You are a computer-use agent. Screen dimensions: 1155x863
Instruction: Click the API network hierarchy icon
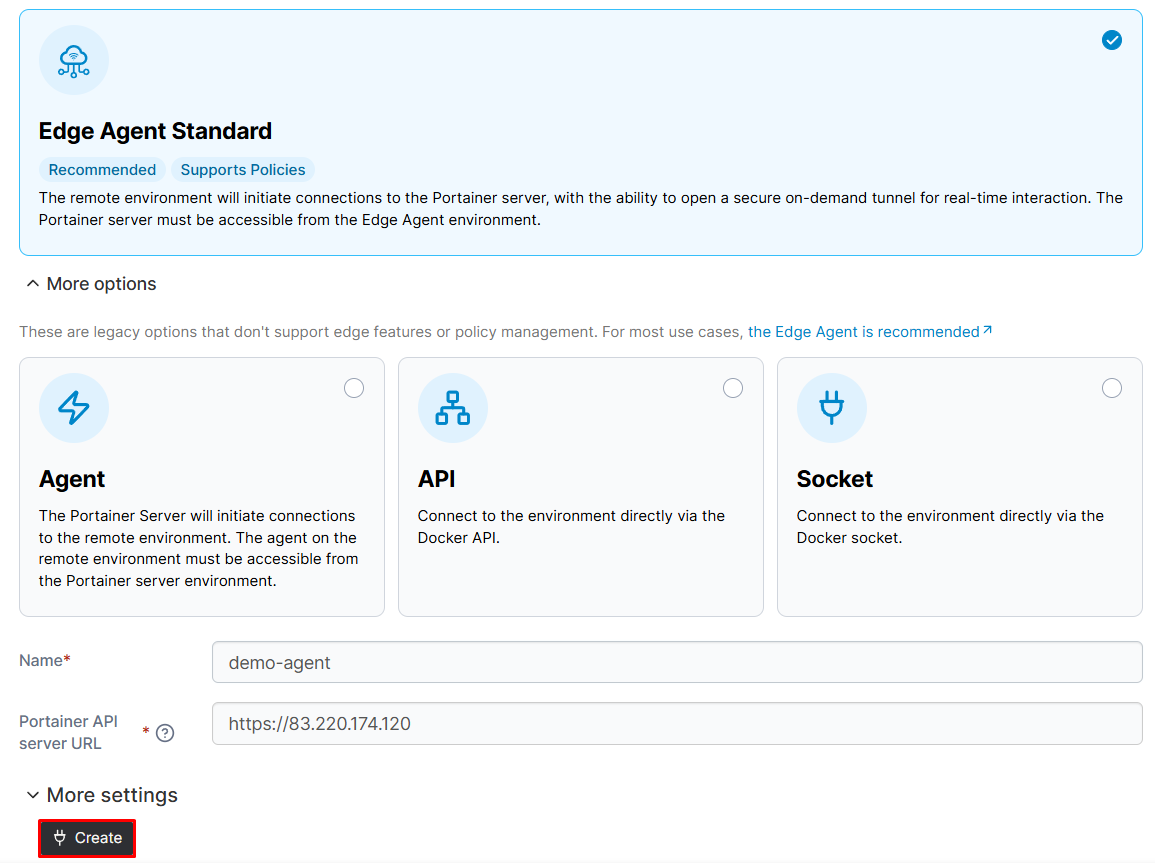tap(452, 408)
